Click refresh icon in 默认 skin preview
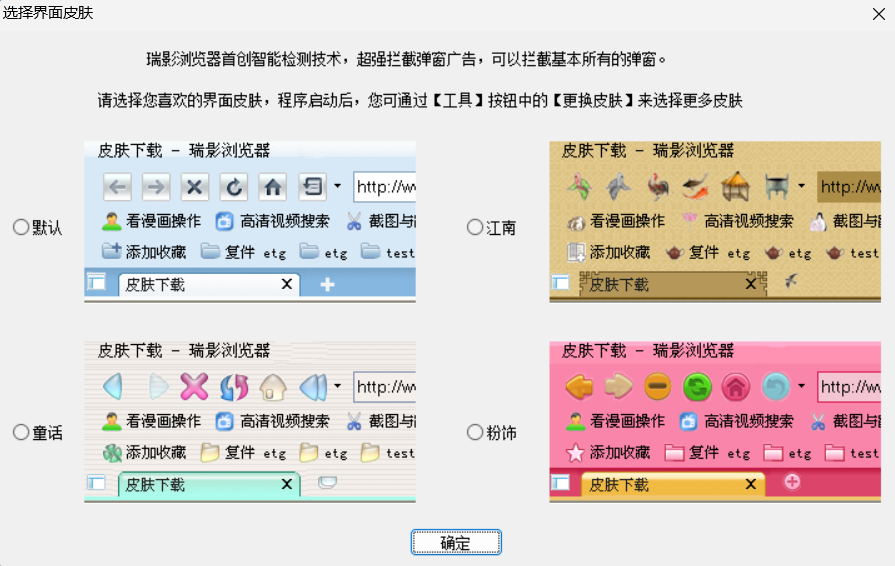The image size is (895, 566). 233,187
